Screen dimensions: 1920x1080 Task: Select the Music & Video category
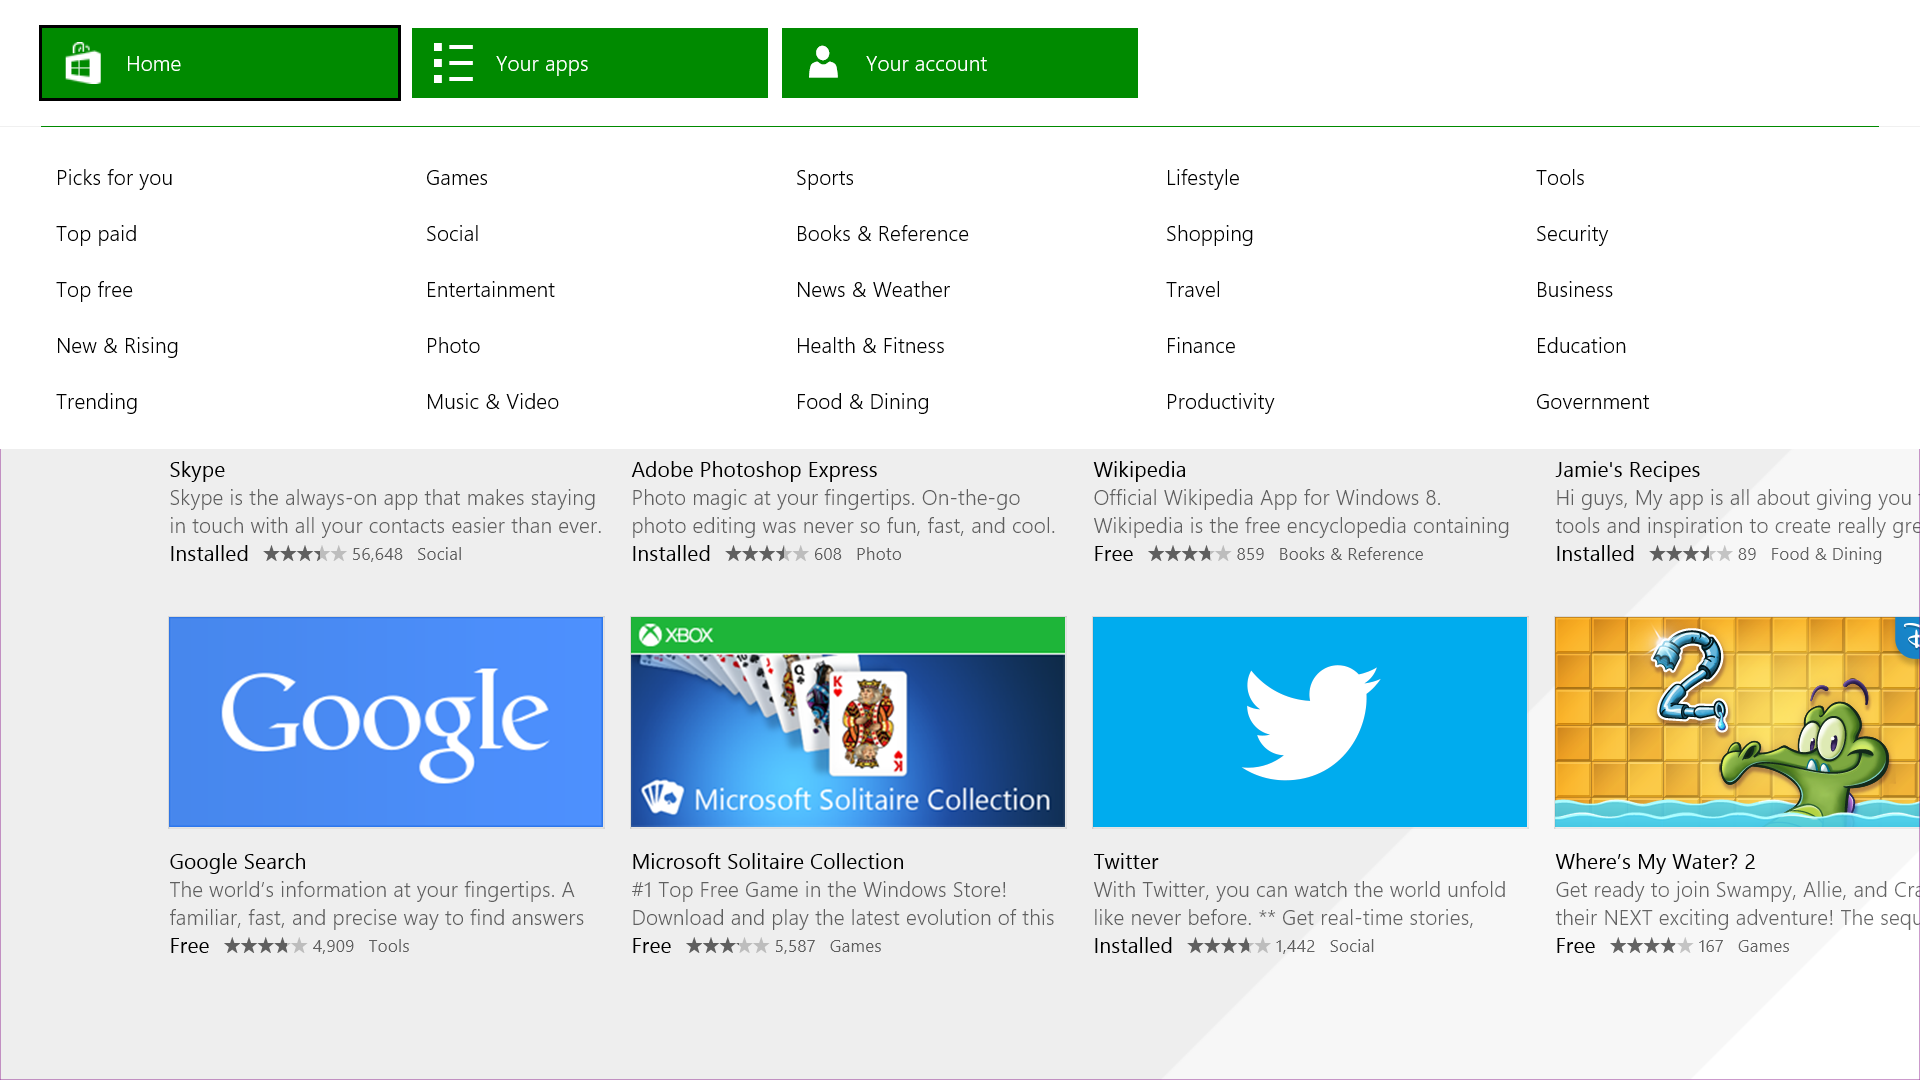point(492,402)
